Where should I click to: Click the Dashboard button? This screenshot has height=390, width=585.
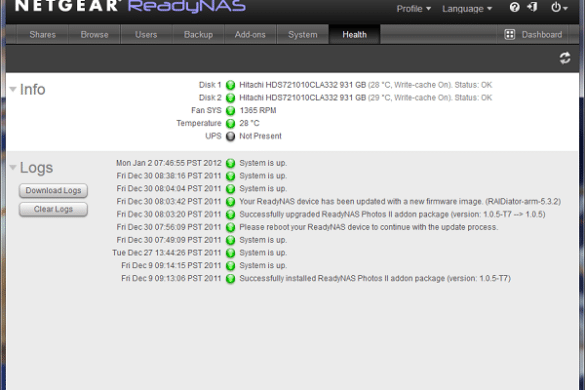tap(533, 35)
